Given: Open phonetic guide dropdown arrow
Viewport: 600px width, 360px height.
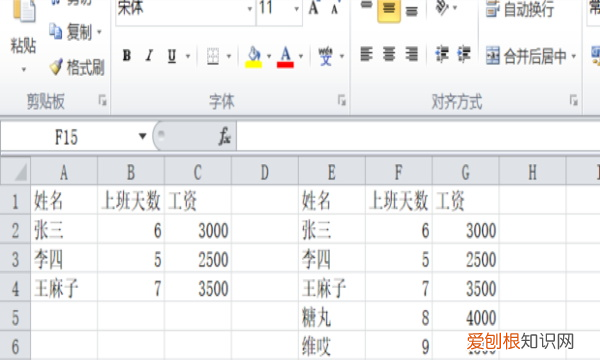Looking at the screenshot, I should click(342, 56).
